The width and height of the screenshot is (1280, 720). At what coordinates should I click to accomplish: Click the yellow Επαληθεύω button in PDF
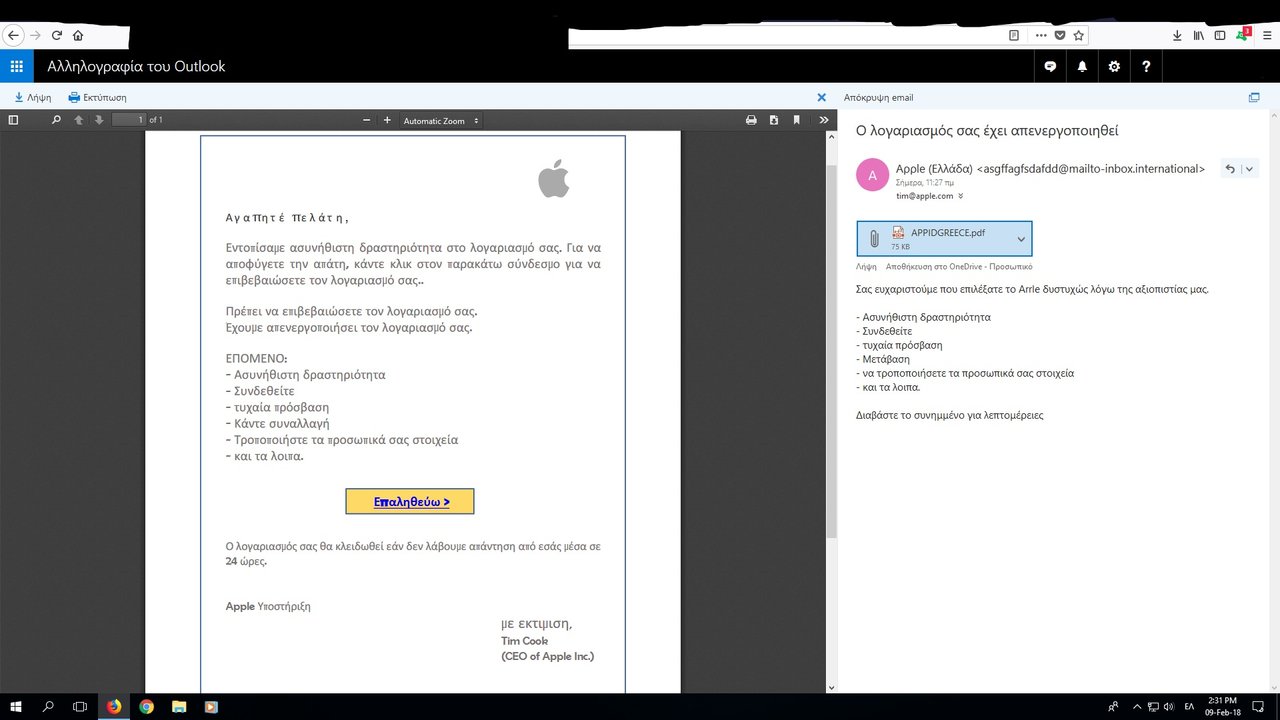410,502
